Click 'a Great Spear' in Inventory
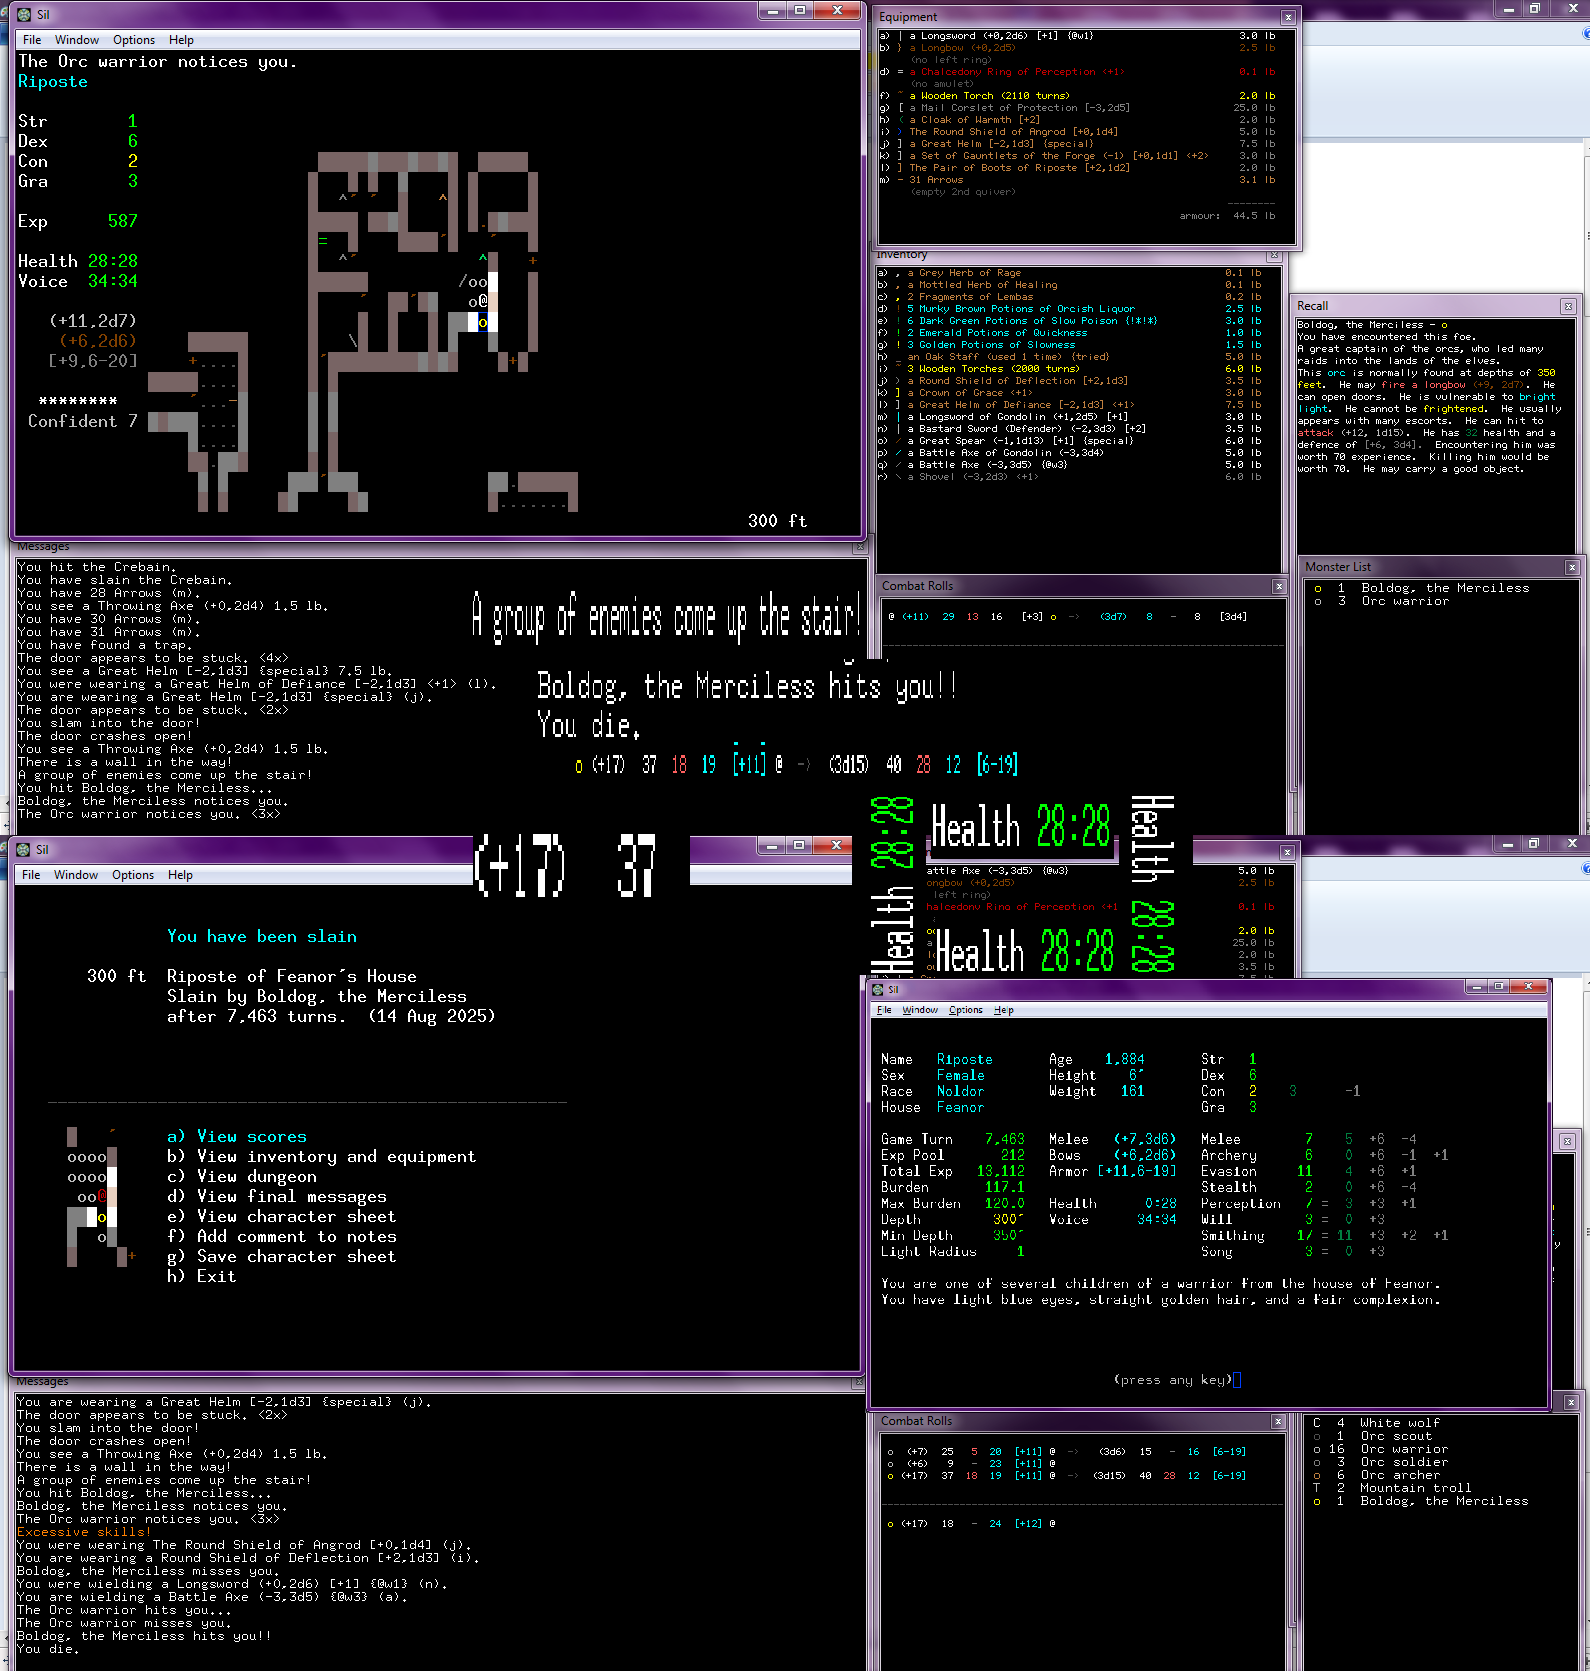 coord(1020,441)
